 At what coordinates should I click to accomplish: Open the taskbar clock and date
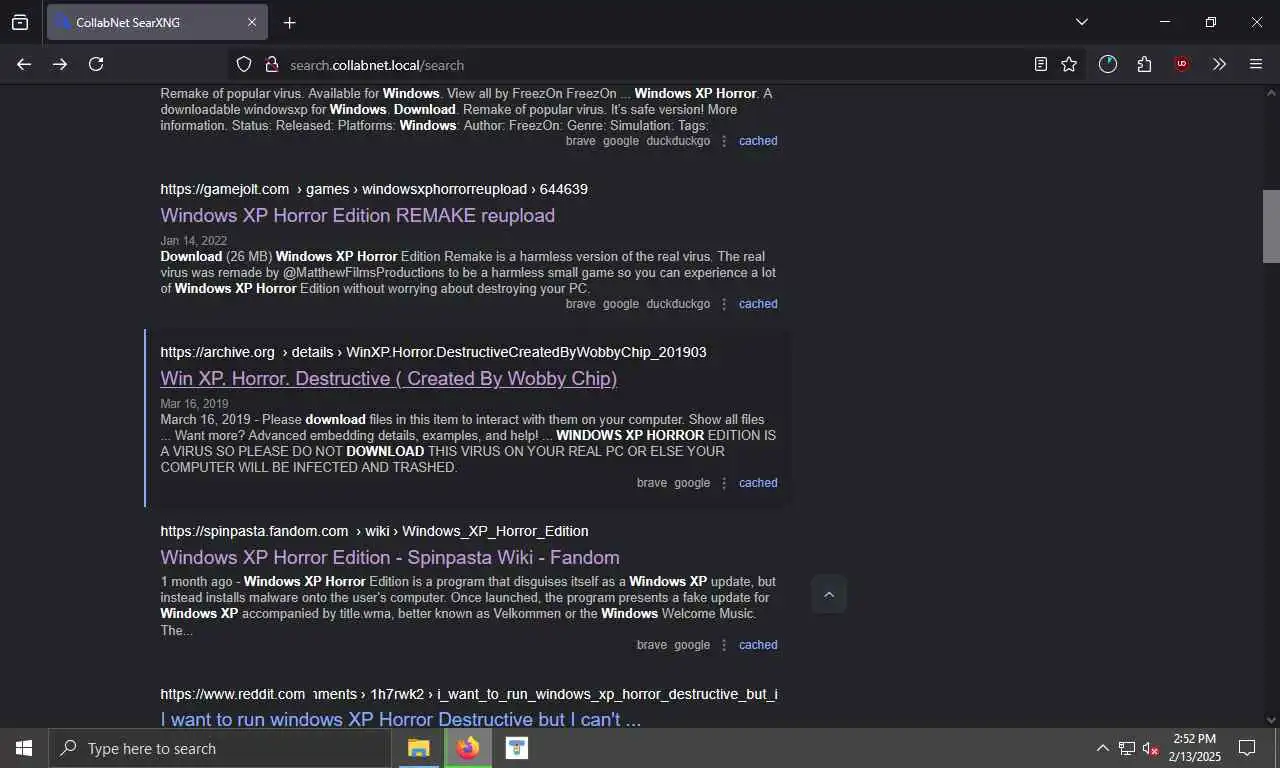1195,748
